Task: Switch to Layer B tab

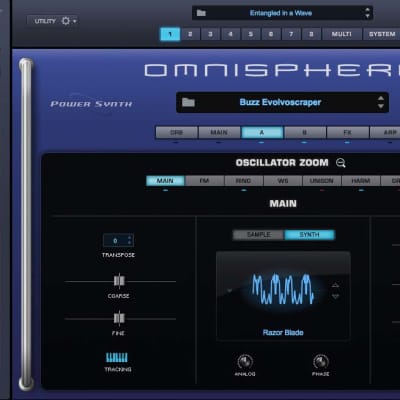Action: [x=304, y=132]
